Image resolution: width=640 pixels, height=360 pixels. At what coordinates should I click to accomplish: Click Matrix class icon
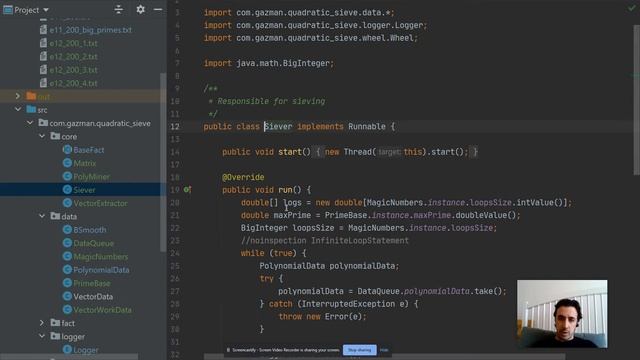[x=67, y=163]
